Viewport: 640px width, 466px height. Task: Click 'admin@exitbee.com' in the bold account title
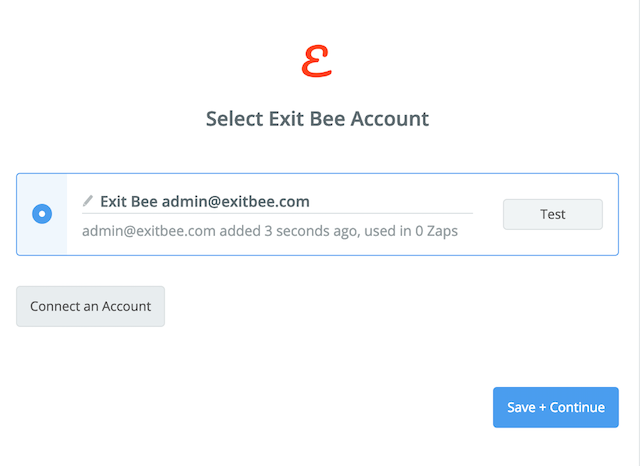[x=236, y=201]
